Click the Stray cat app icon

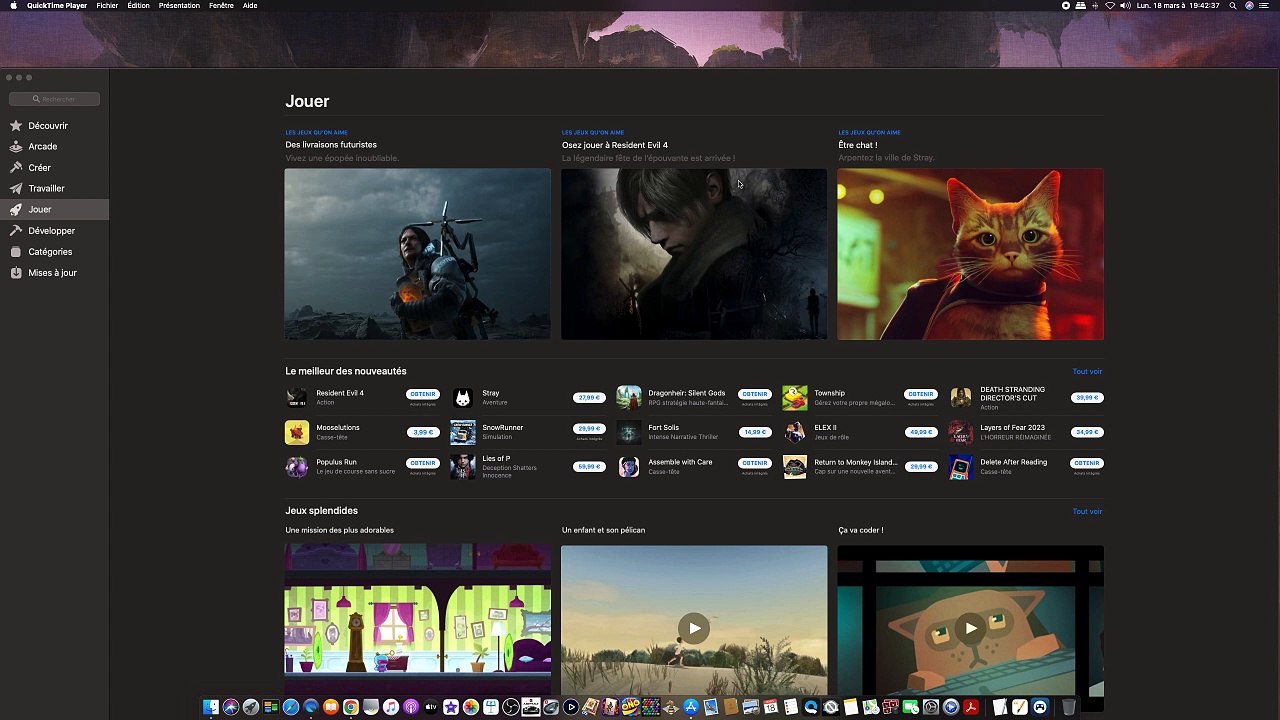(463, 398)
